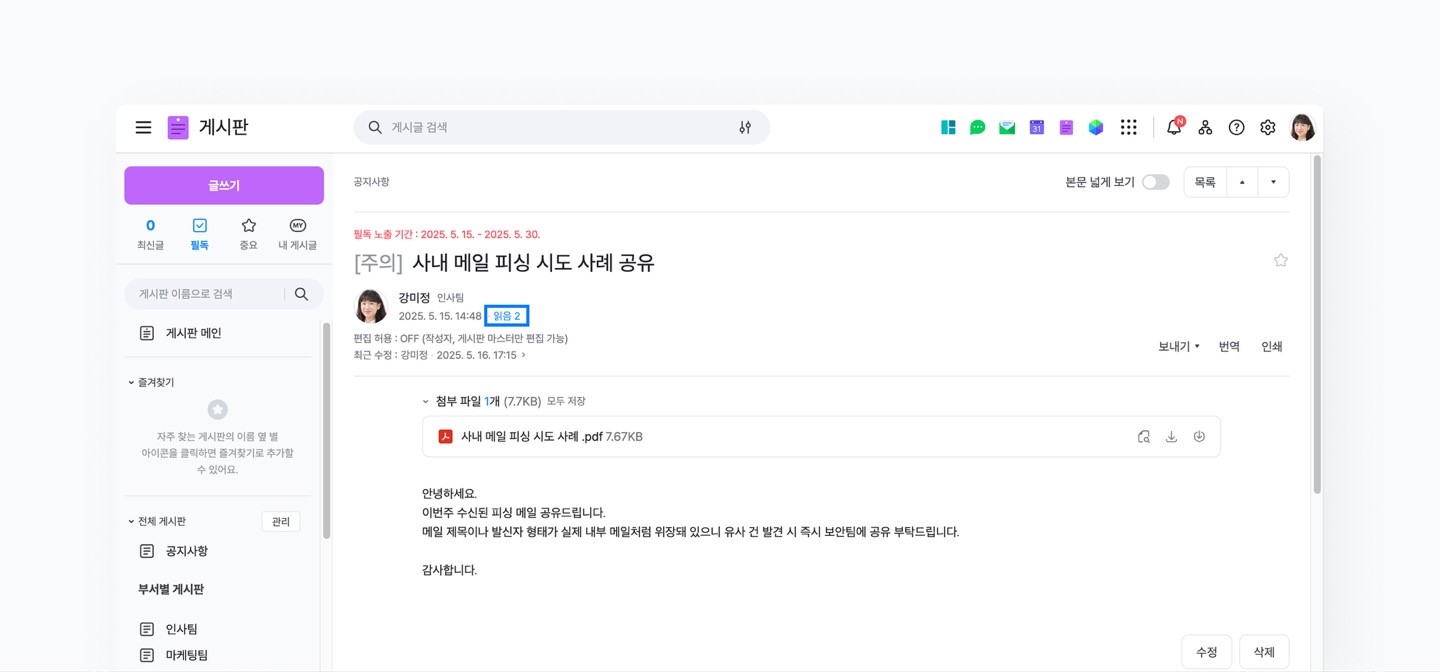Star the phishing notice post
This screenshot has width=1440, height=672.
point(1281,260)
